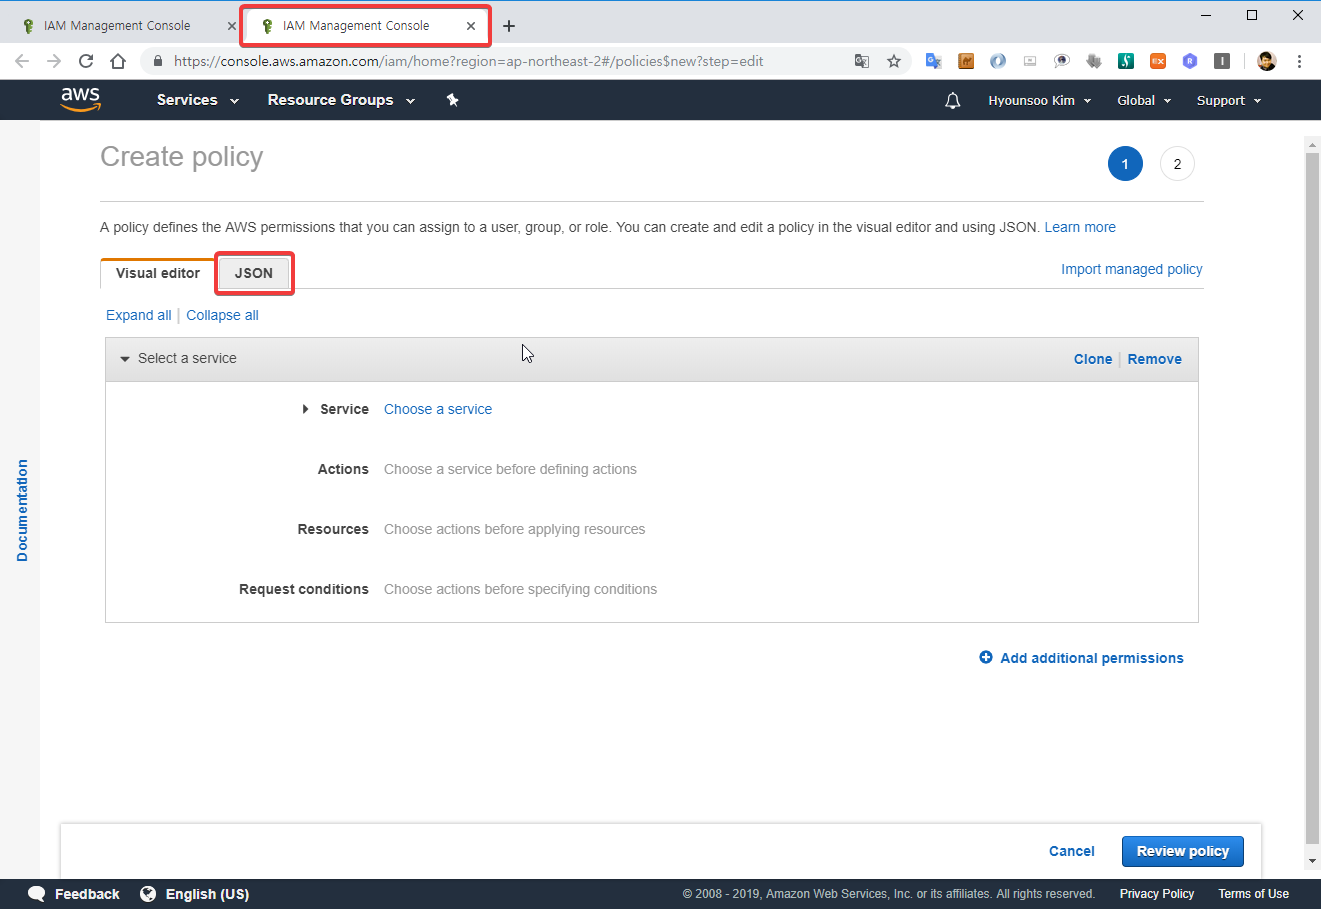Click the Clone link
1321x909 pixels.
[1093, 359]
